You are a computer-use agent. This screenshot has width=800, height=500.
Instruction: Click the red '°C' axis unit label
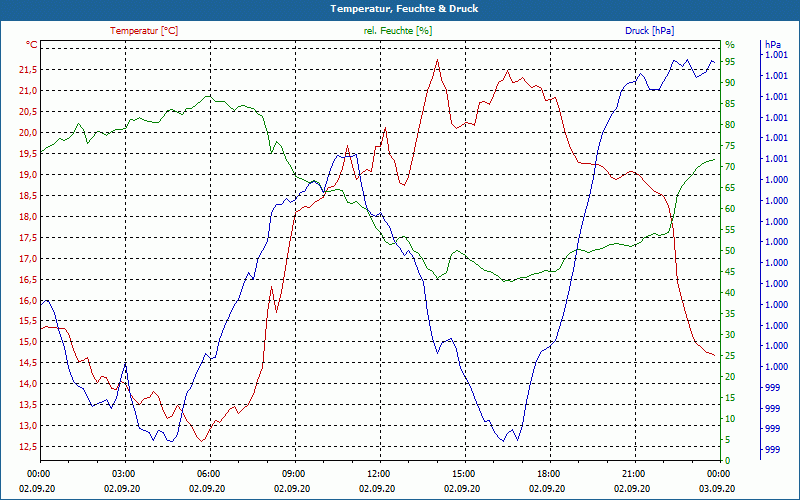point(32,45)
